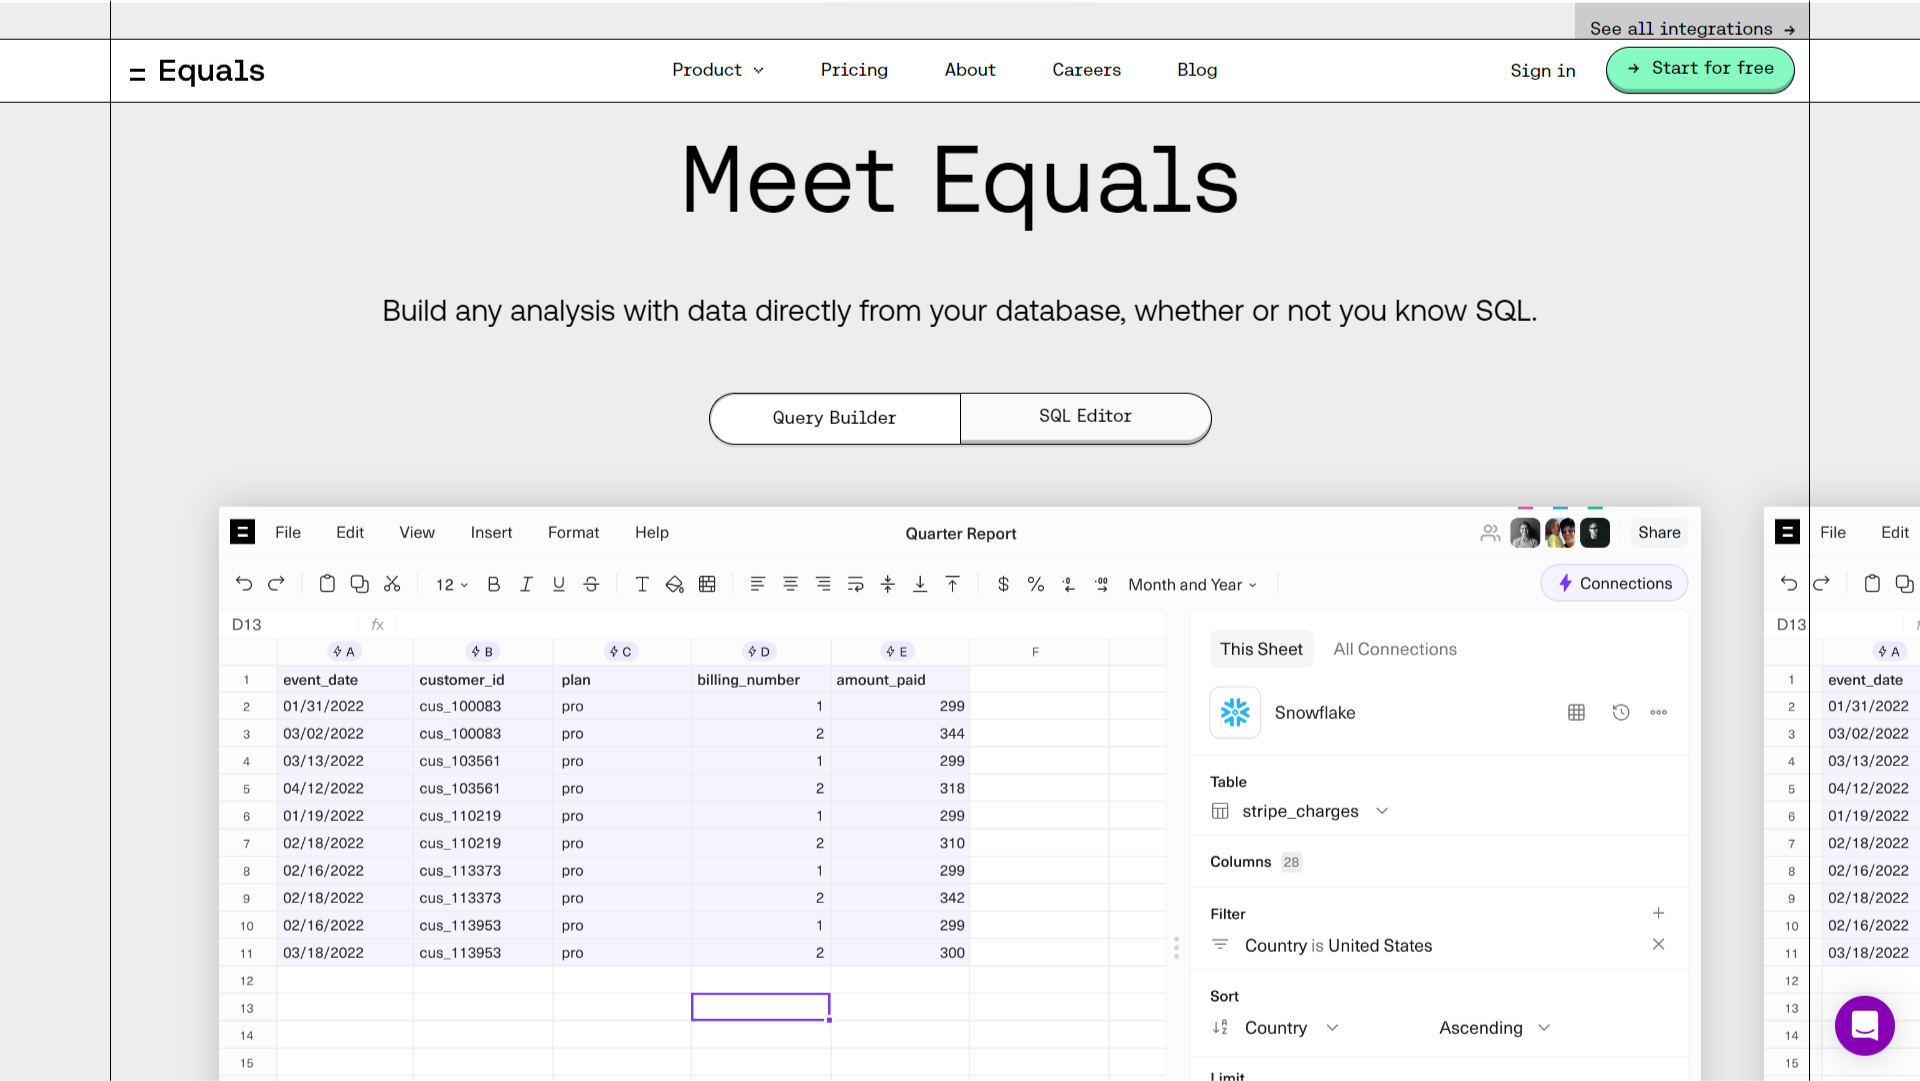Viewport: 1920px width, 1081px height.
Task: Vertically align cells to middle
Action: click(x=888, y=584)
